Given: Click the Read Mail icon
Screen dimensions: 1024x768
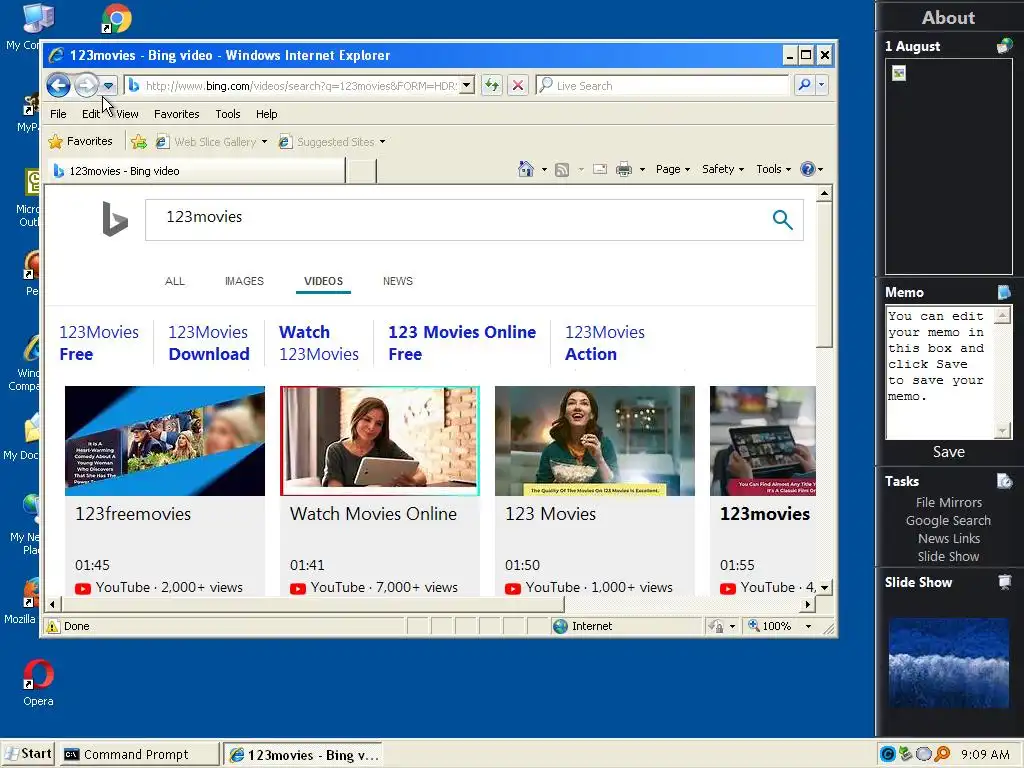Looking at the screenshot, I should 600,169.
